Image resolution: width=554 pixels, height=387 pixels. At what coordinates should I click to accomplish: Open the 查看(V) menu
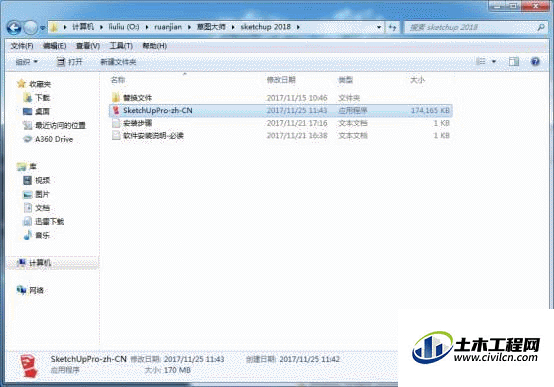(88, 46)
